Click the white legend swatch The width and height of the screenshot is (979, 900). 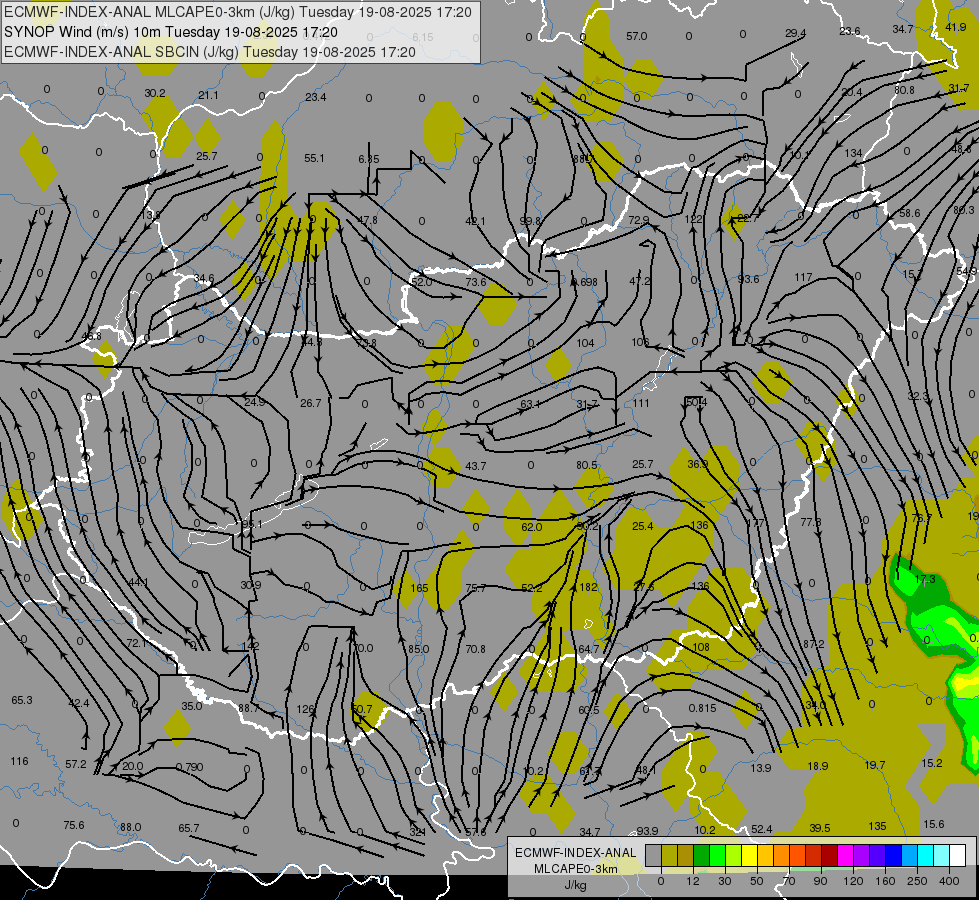957,856
